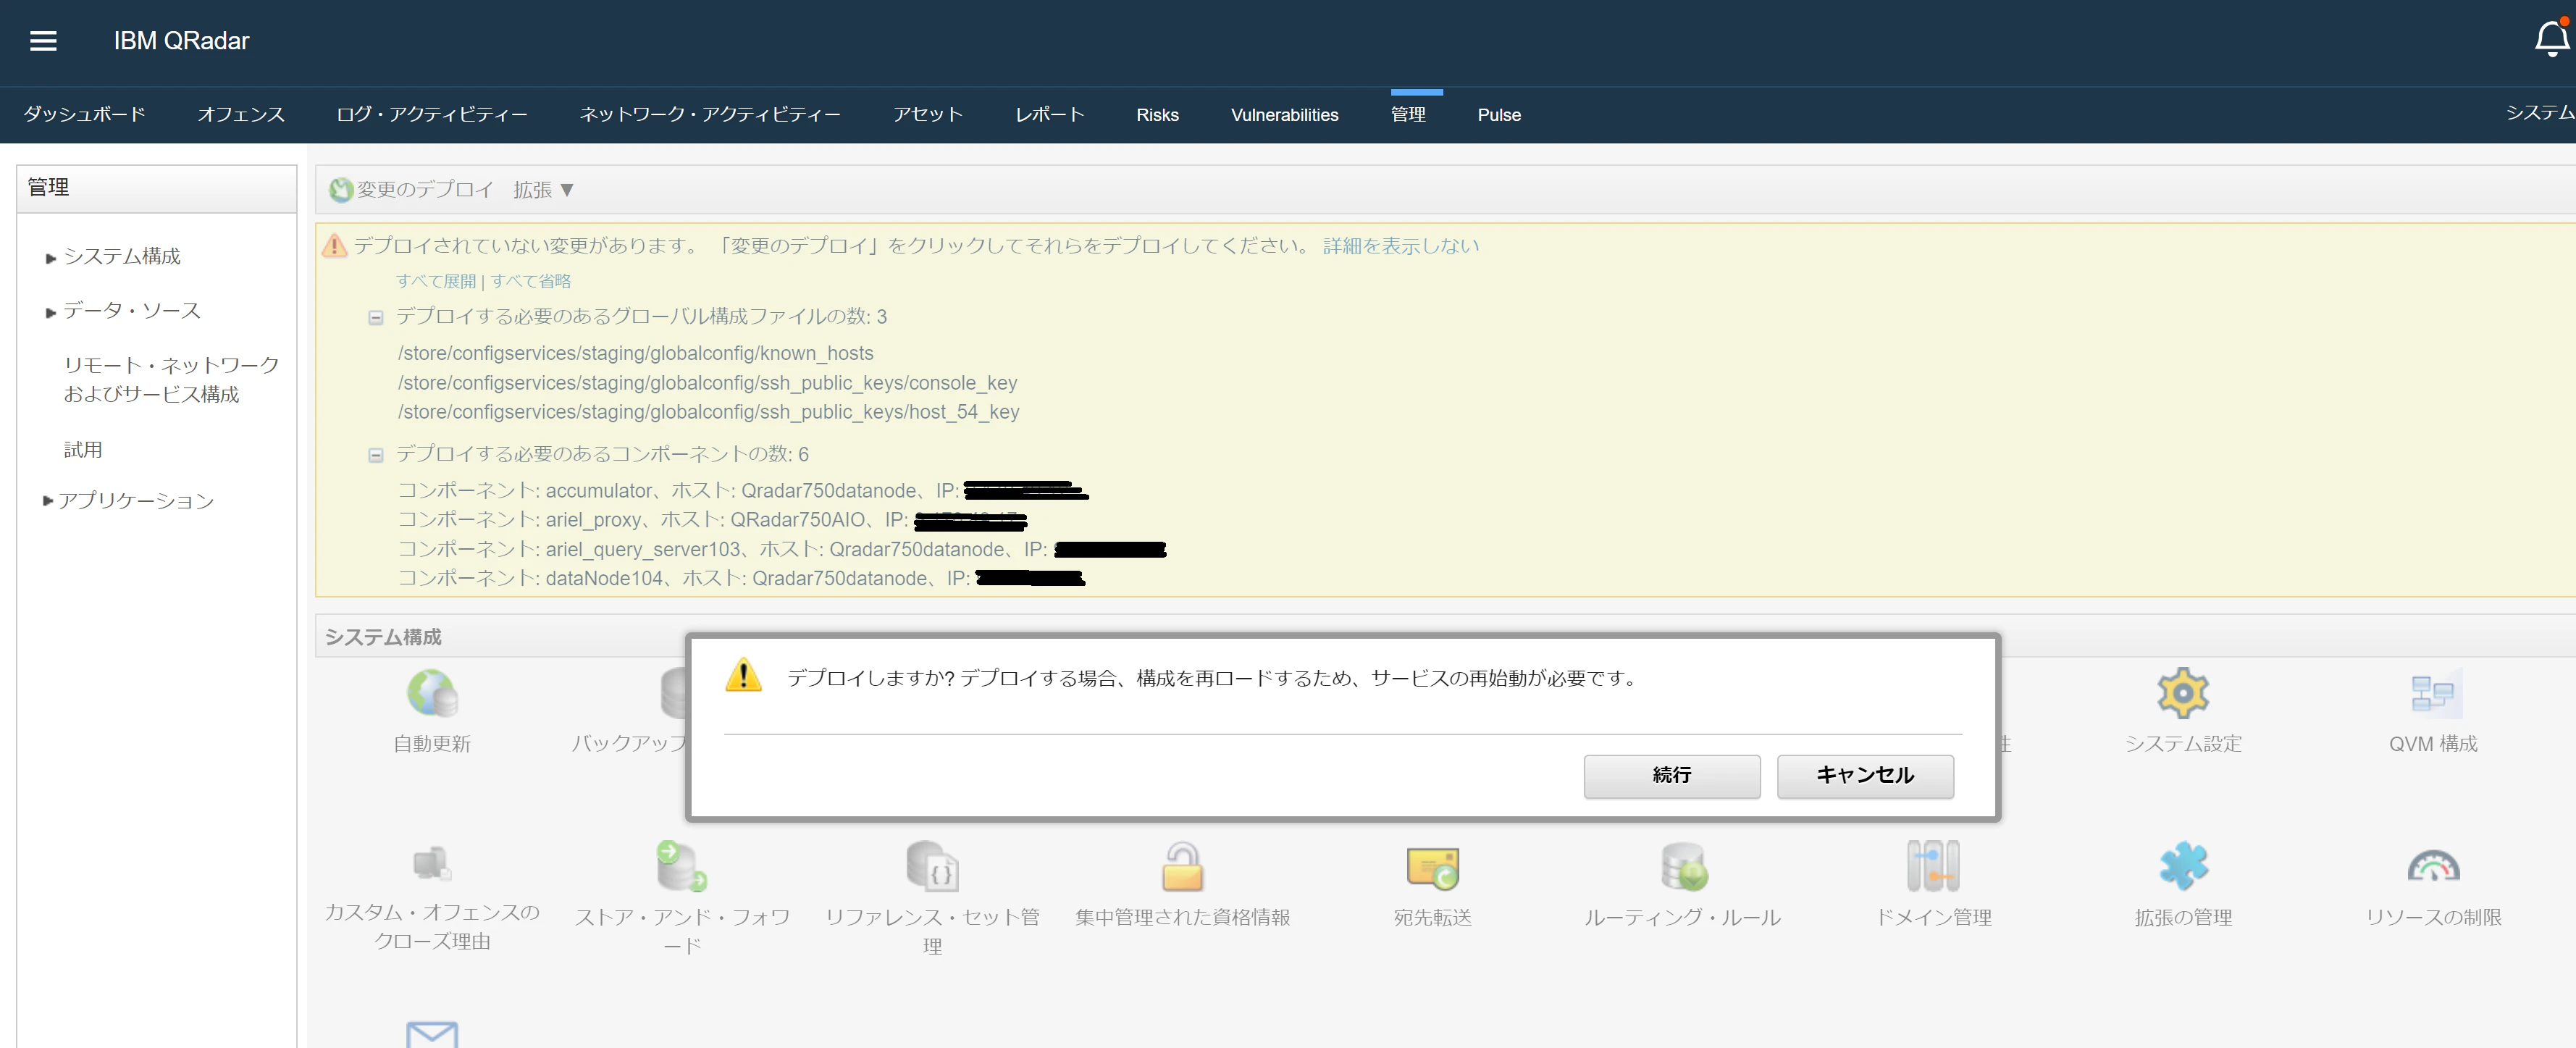
Task: Select 試用 in the sidebar
Action: [x=83, y=449]
